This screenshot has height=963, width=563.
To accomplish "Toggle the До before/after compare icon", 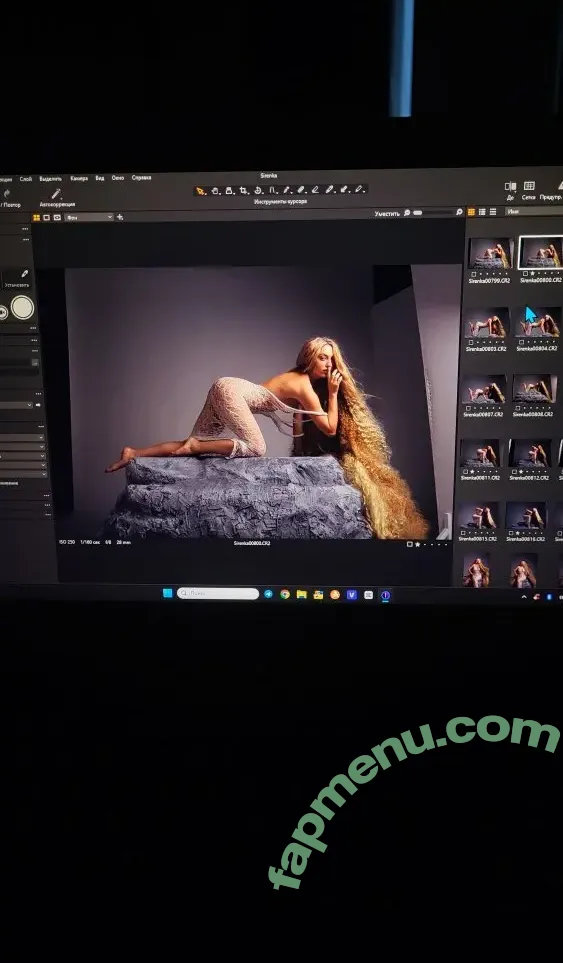I will click(510, 187).
